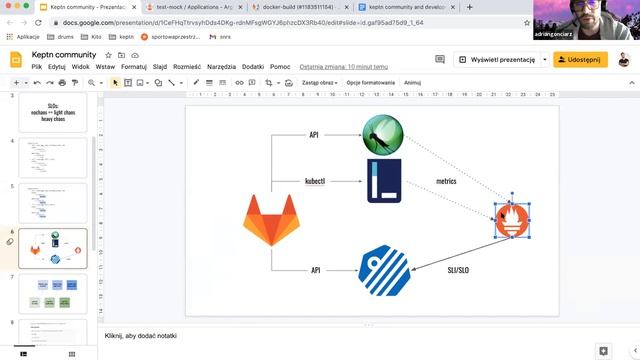Image resolution: width=640 pixels, height=360 pixels.
Task: Open the comment history
Action: [x=440, y=60]
